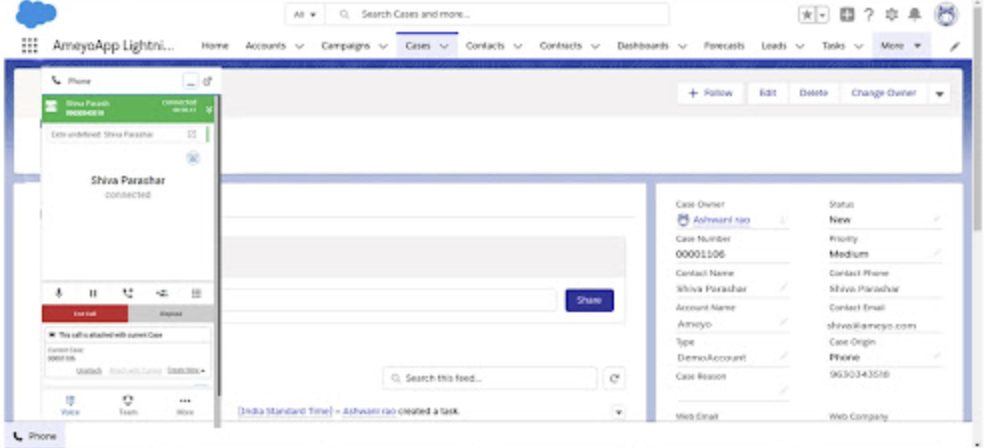Open the Forecasts tab
984x448 pixels.
(724, 46)
